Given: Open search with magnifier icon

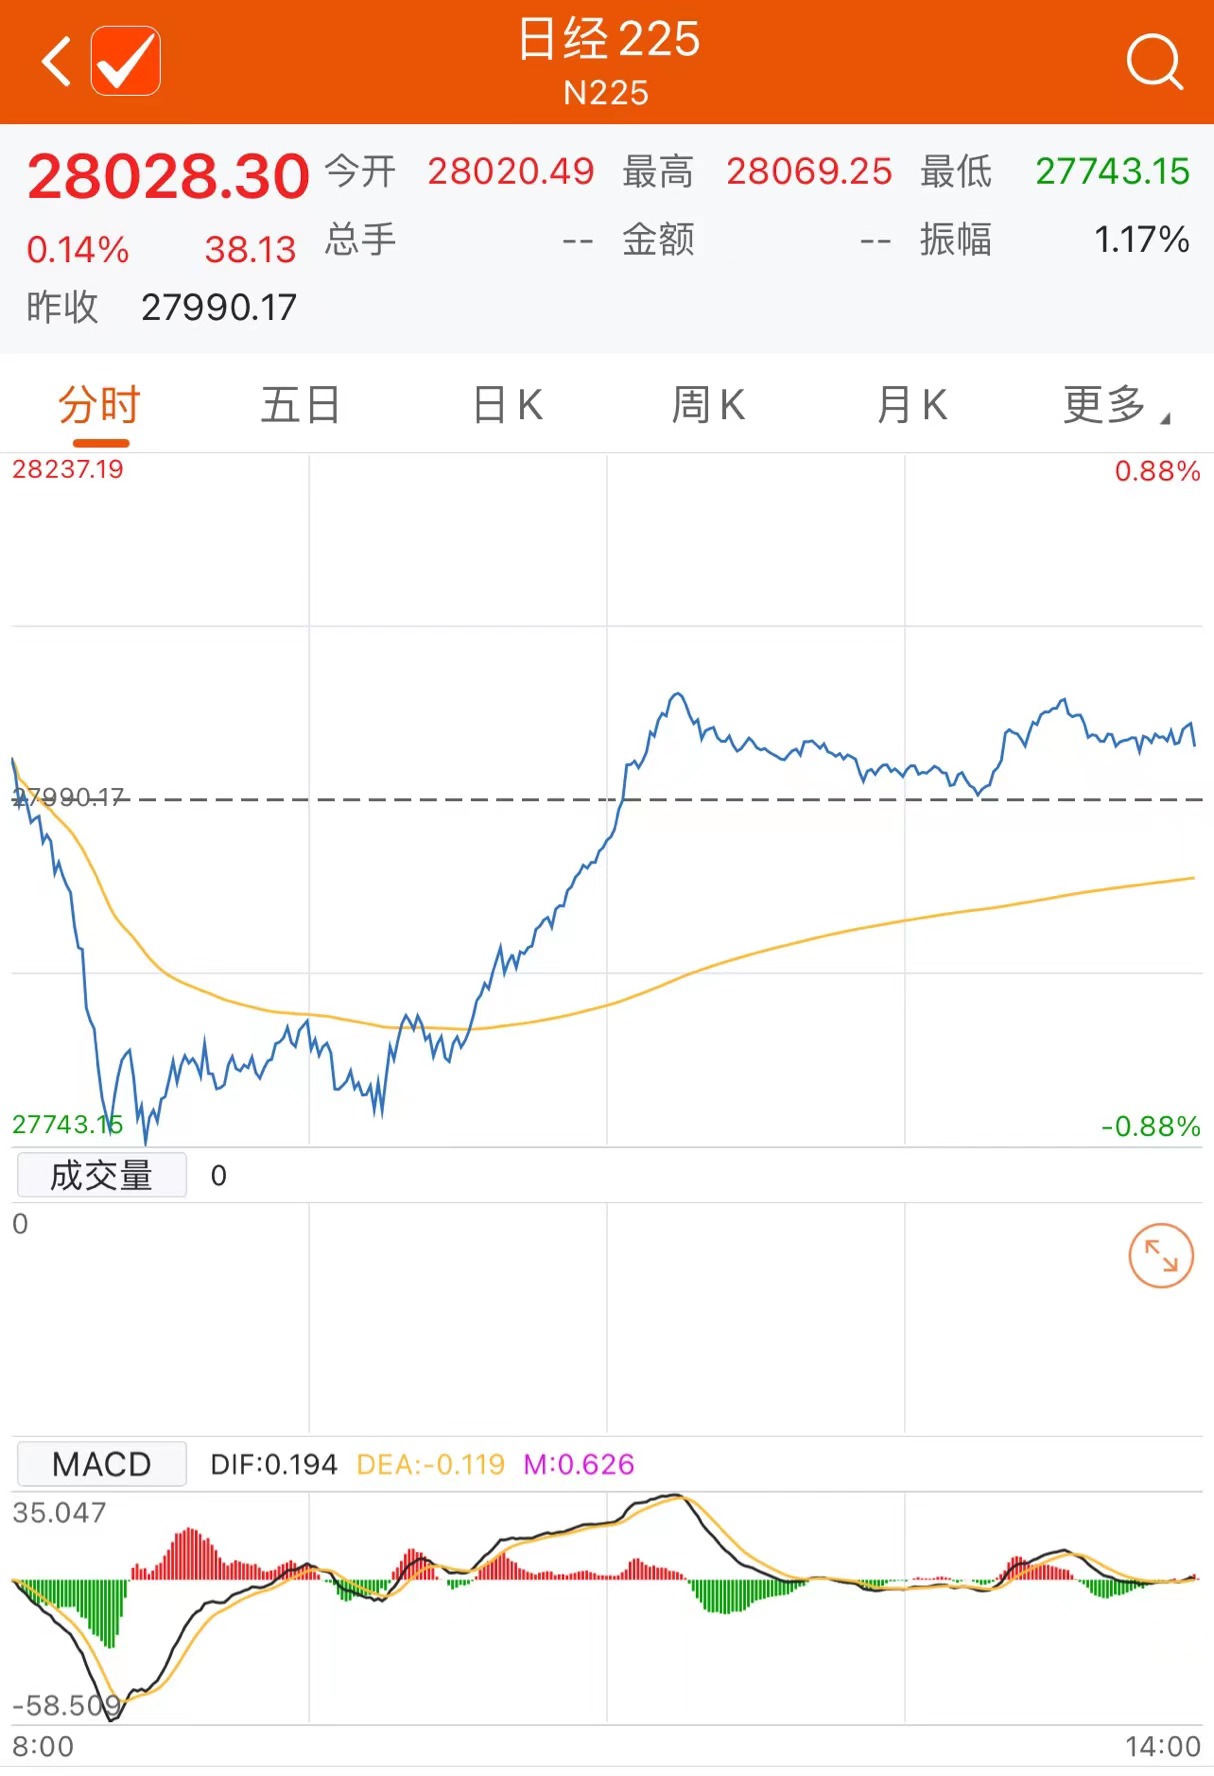Looking at the screenshot, I should pyautogui.click(x=1154, y=62).
